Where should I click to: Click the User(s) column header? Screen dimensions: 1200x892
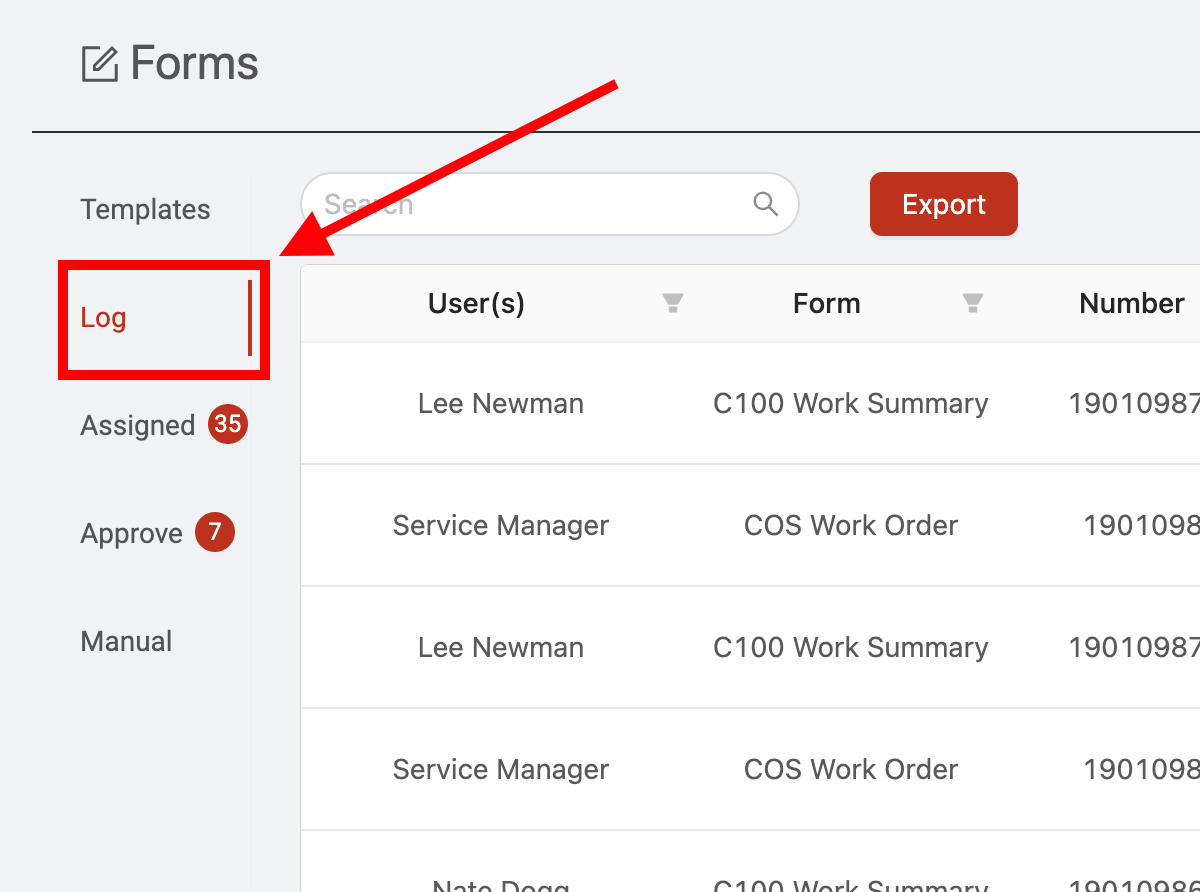pyautogui.click(x=476, y=304)
